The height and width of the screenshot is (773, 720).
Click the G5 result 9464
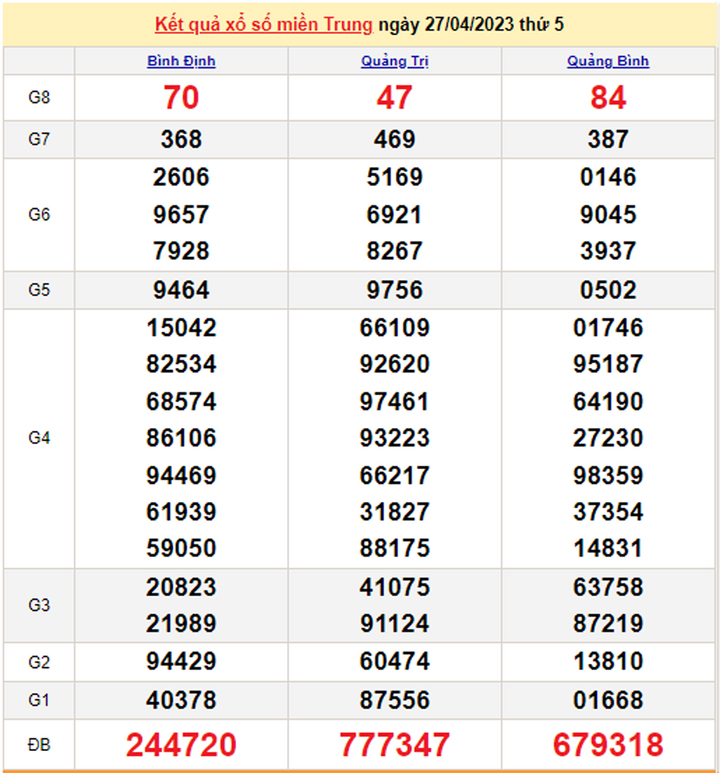point(181,290)
